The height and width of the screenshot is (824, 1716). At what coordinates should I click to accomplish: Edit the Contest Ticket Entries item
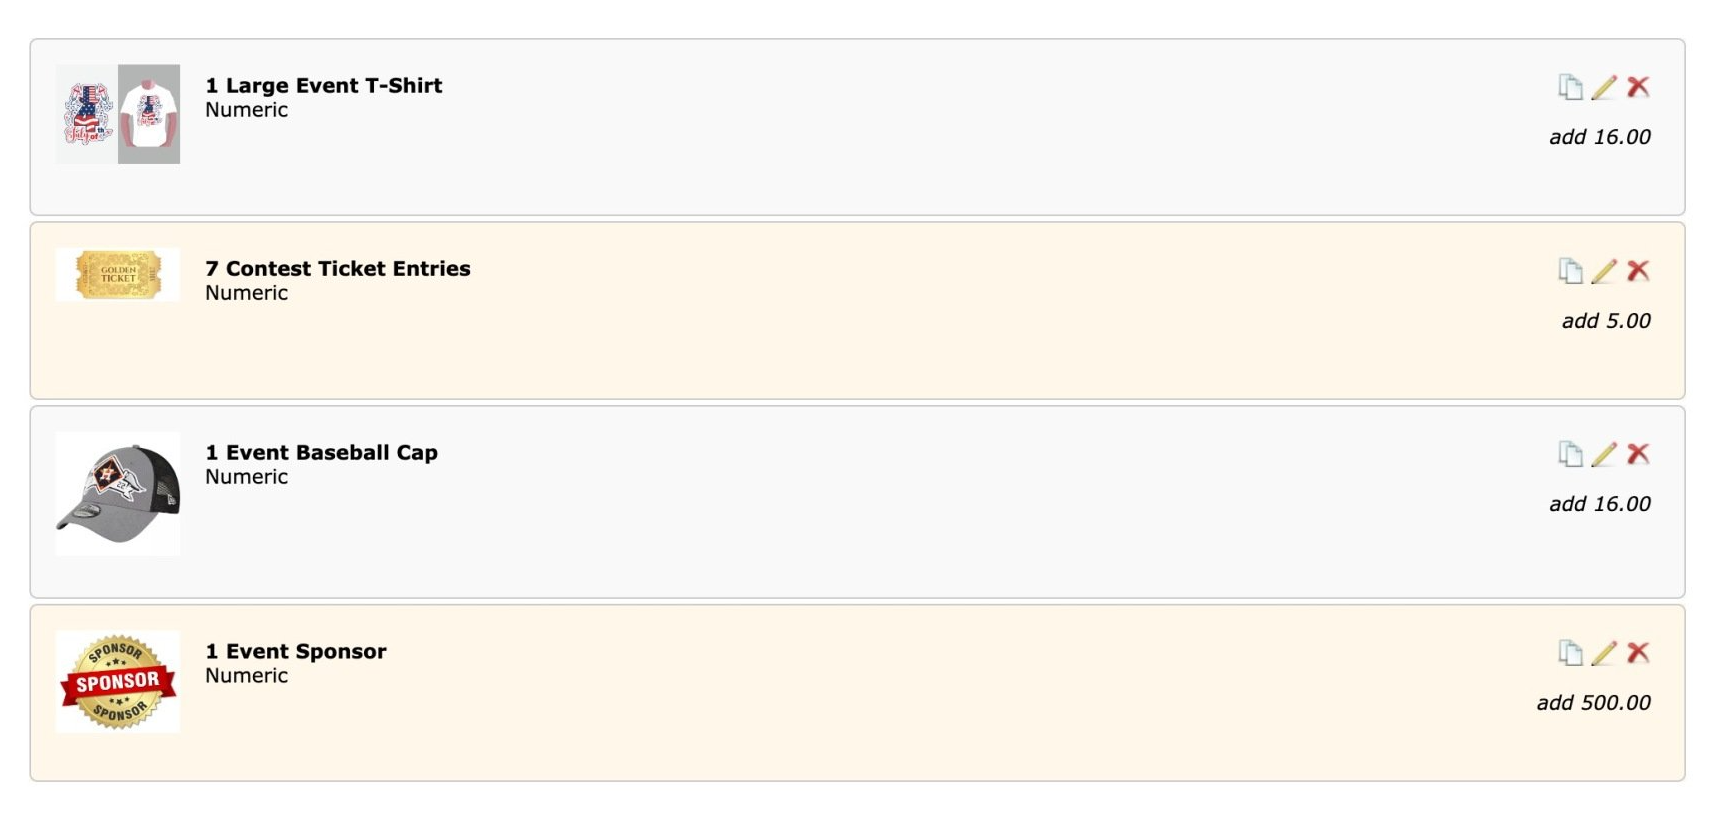[x=1604, y=271]
